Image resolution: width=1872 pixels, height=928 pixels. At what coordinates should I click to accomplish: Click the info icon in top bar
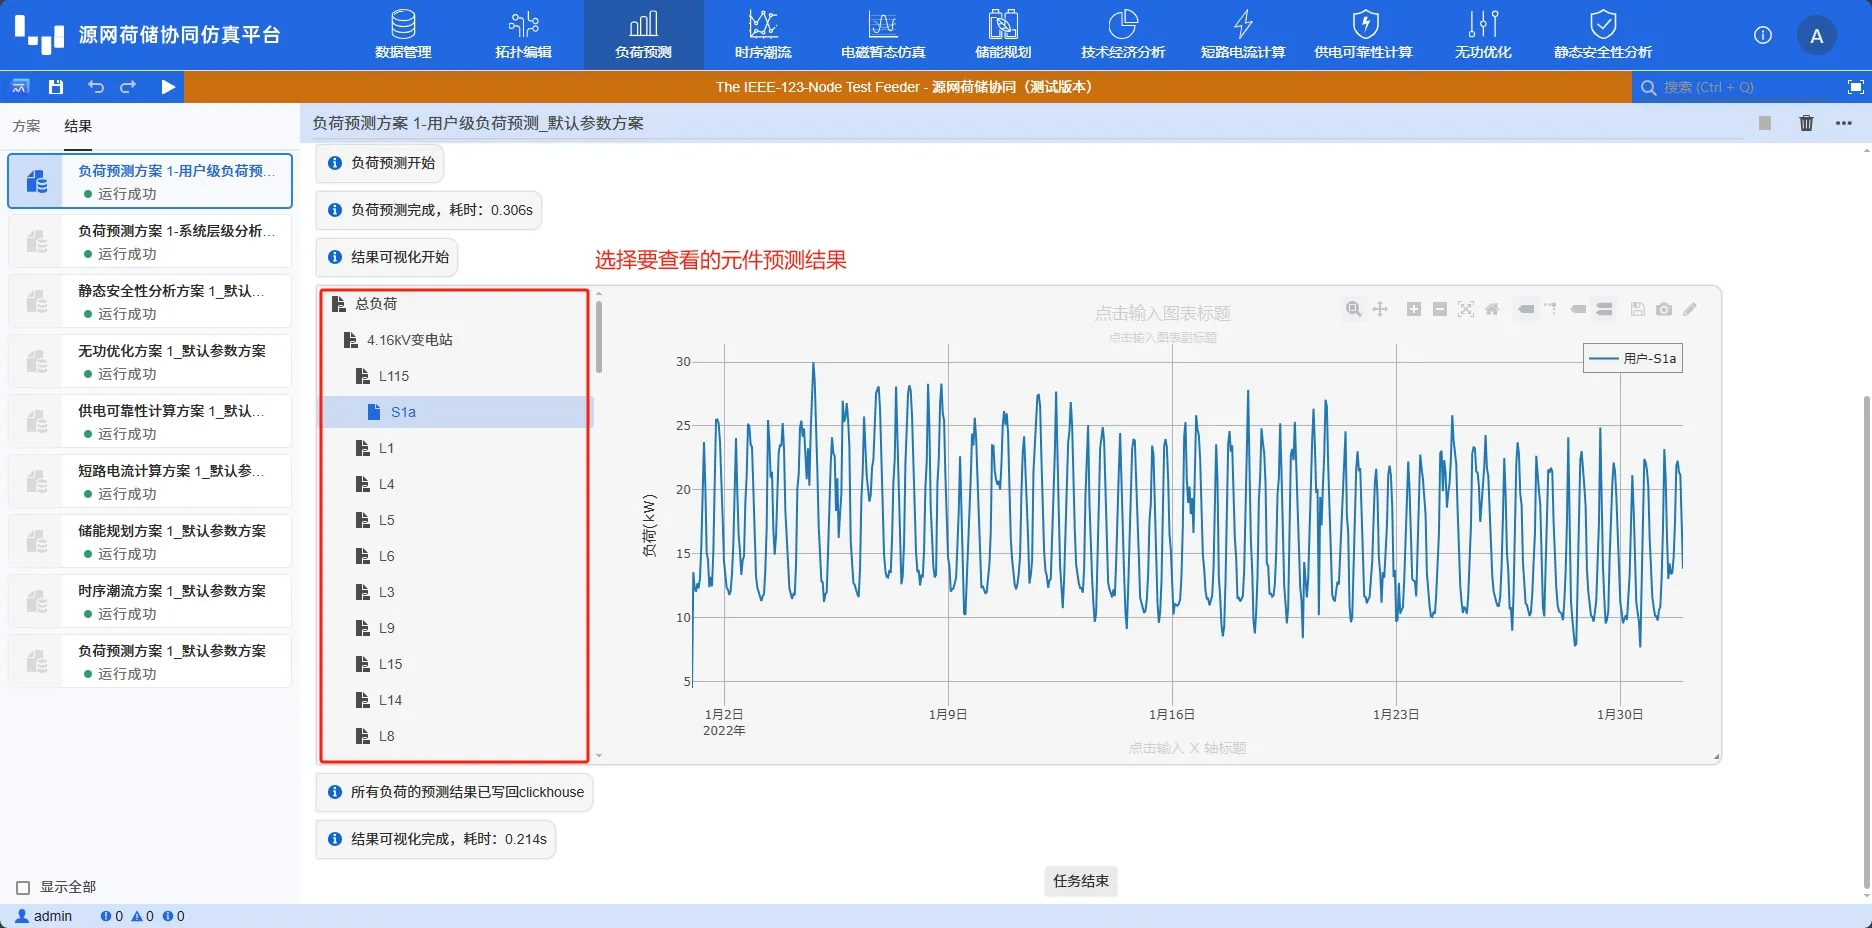pos(1763,35)
